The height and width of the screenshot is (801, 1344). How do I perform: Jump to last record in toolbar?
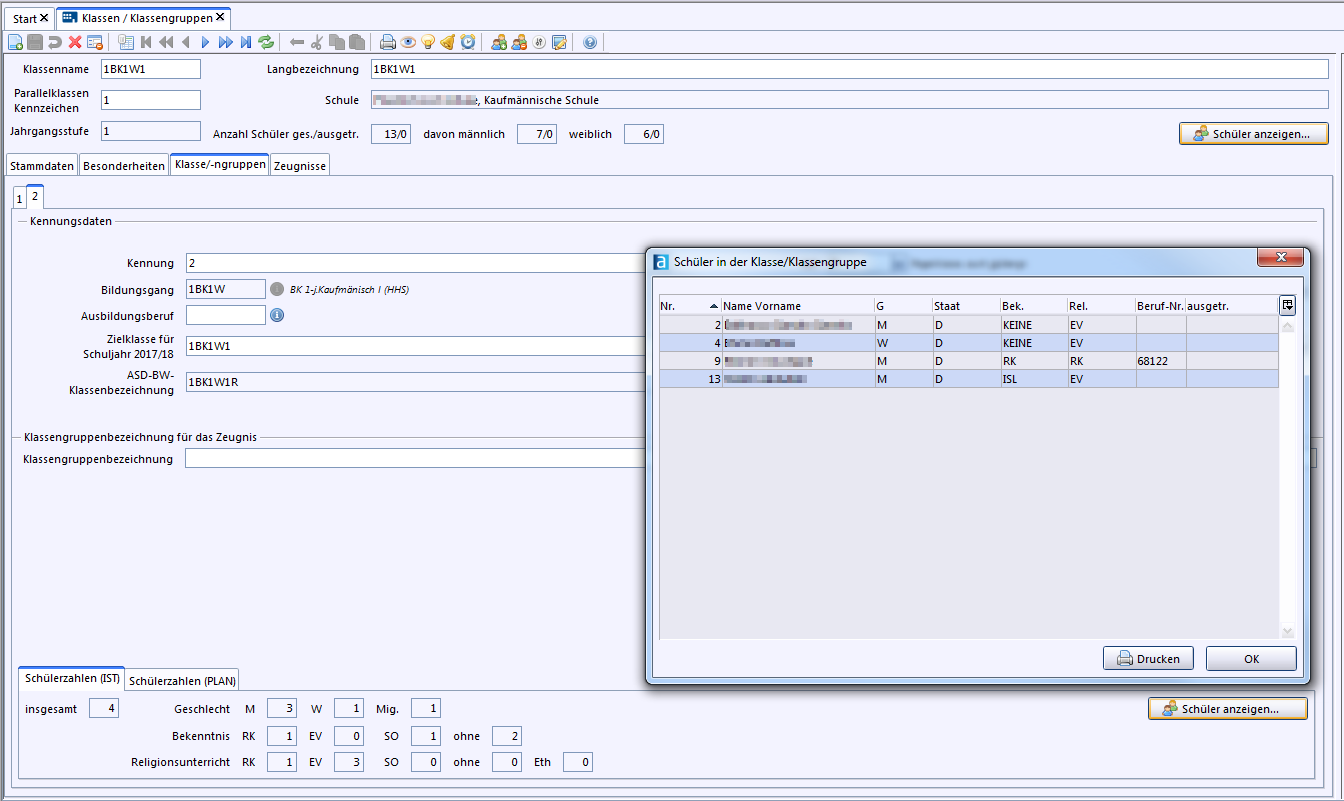(246, 42)
